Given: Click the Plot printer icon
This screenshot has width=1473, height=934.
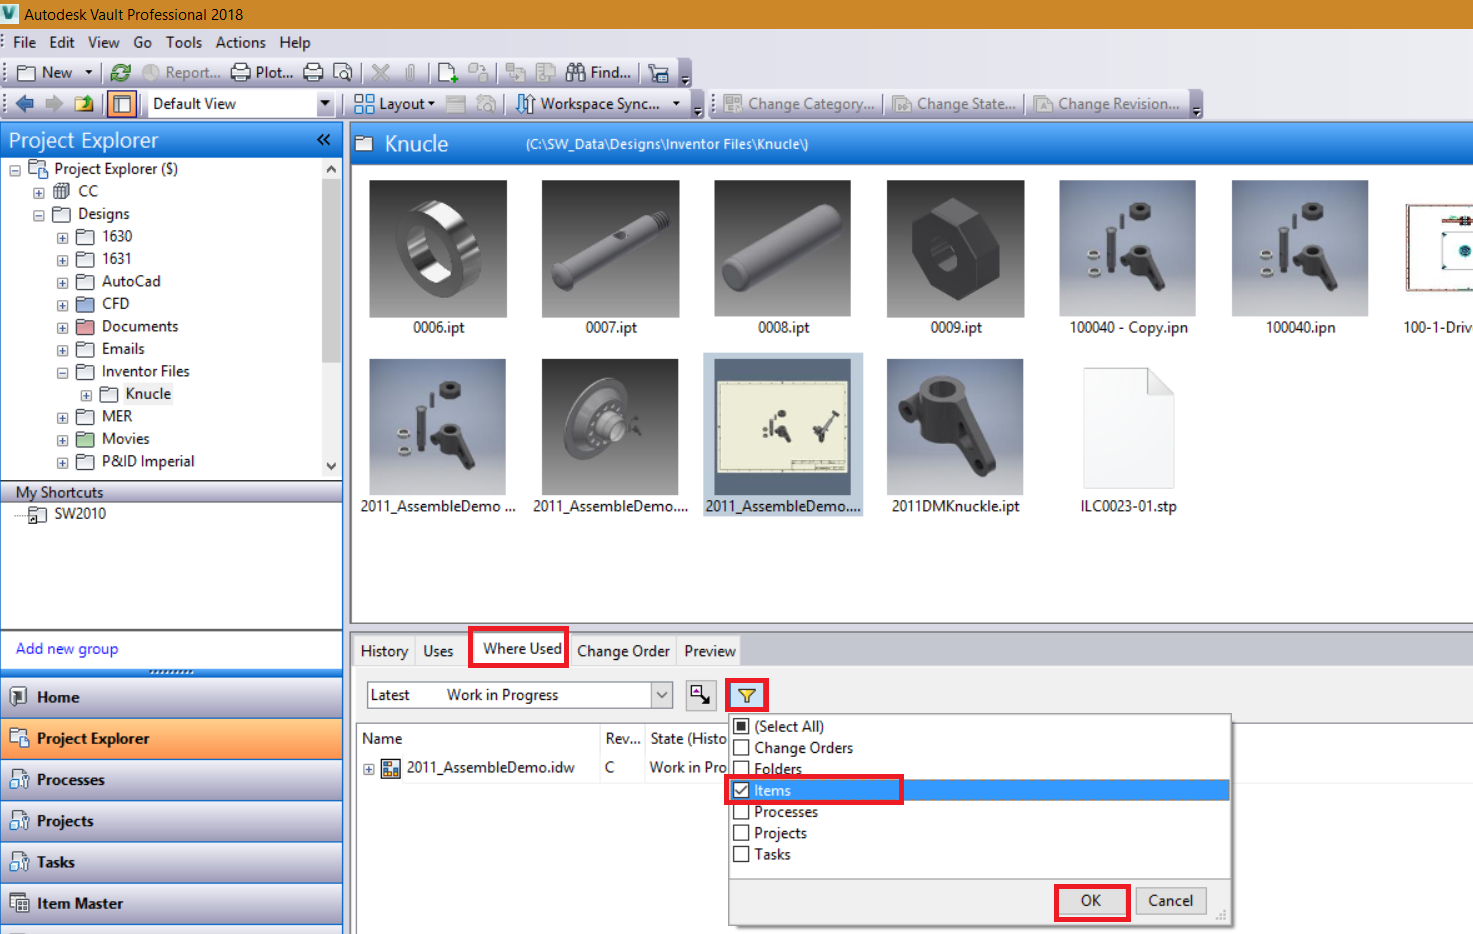Looking at the screenshot, I should point(240,72).
